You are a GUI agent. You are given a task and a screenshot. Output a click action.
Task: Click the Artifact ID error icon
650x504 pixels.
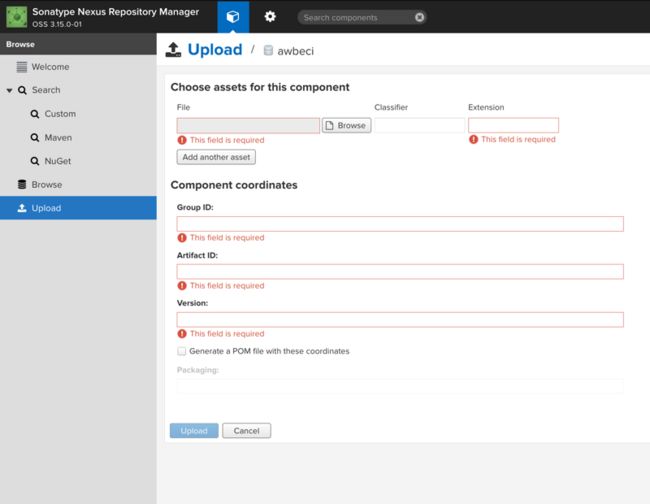click(x=182, y=286)
